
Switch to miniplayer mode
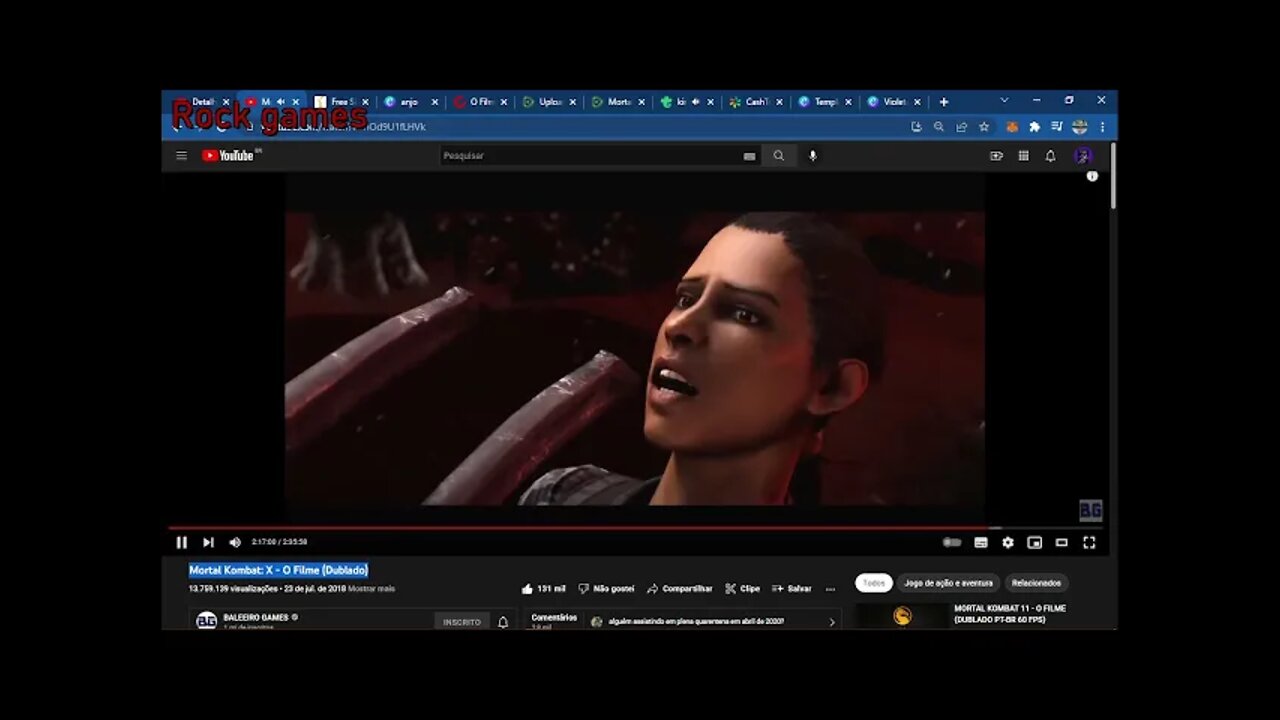[x=1035, y=542]
